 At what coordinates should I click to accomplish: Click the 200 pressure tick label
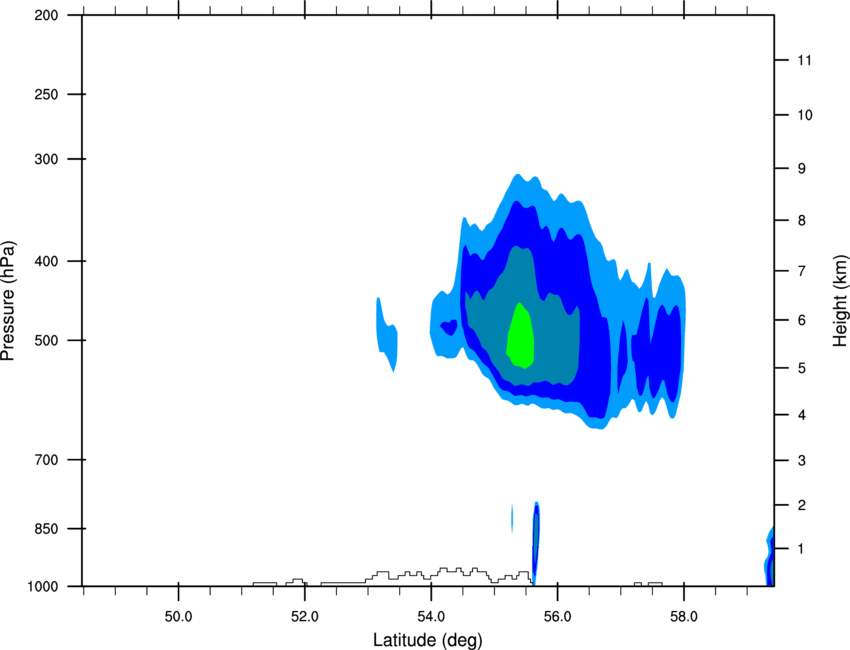[x=46, y=16]
